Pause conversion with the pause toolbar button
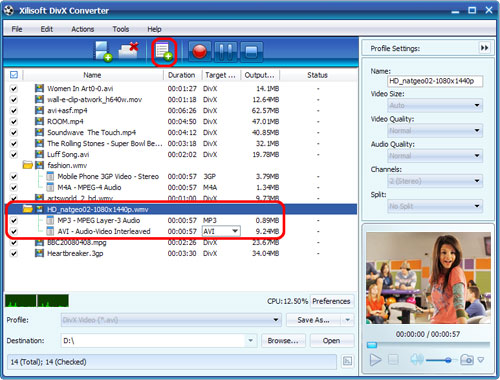Image resolution: width=500 pixels, height=380 pixels. (x=226, y=52)
